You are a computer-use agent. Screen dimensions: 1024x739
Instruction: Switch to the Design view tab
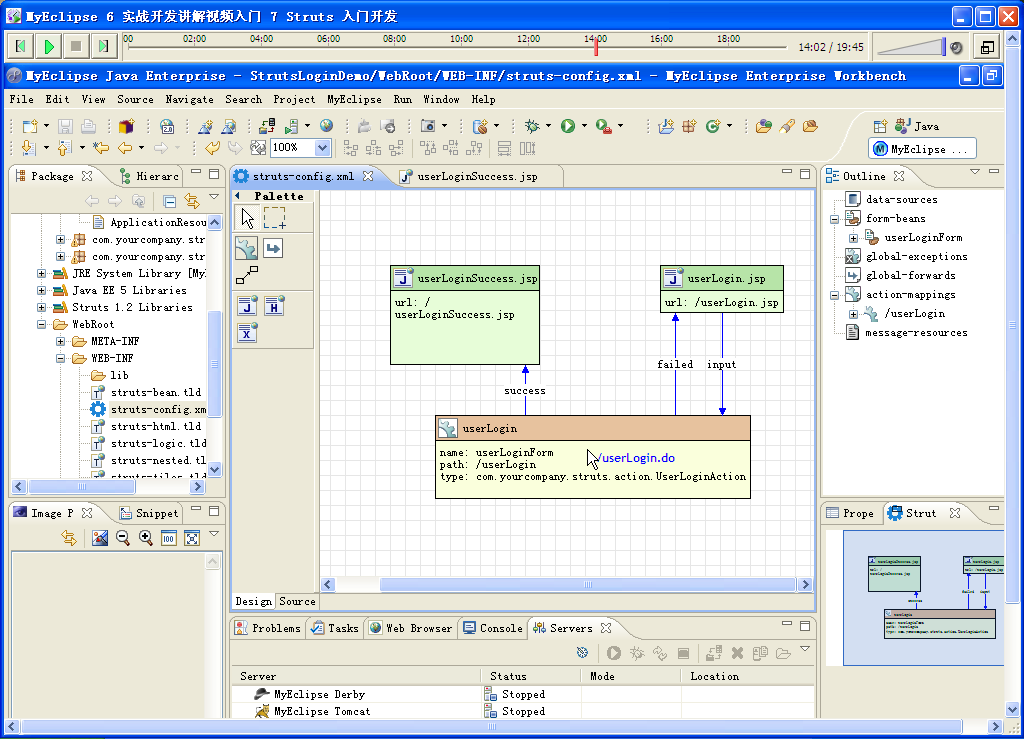coord(253,601)
